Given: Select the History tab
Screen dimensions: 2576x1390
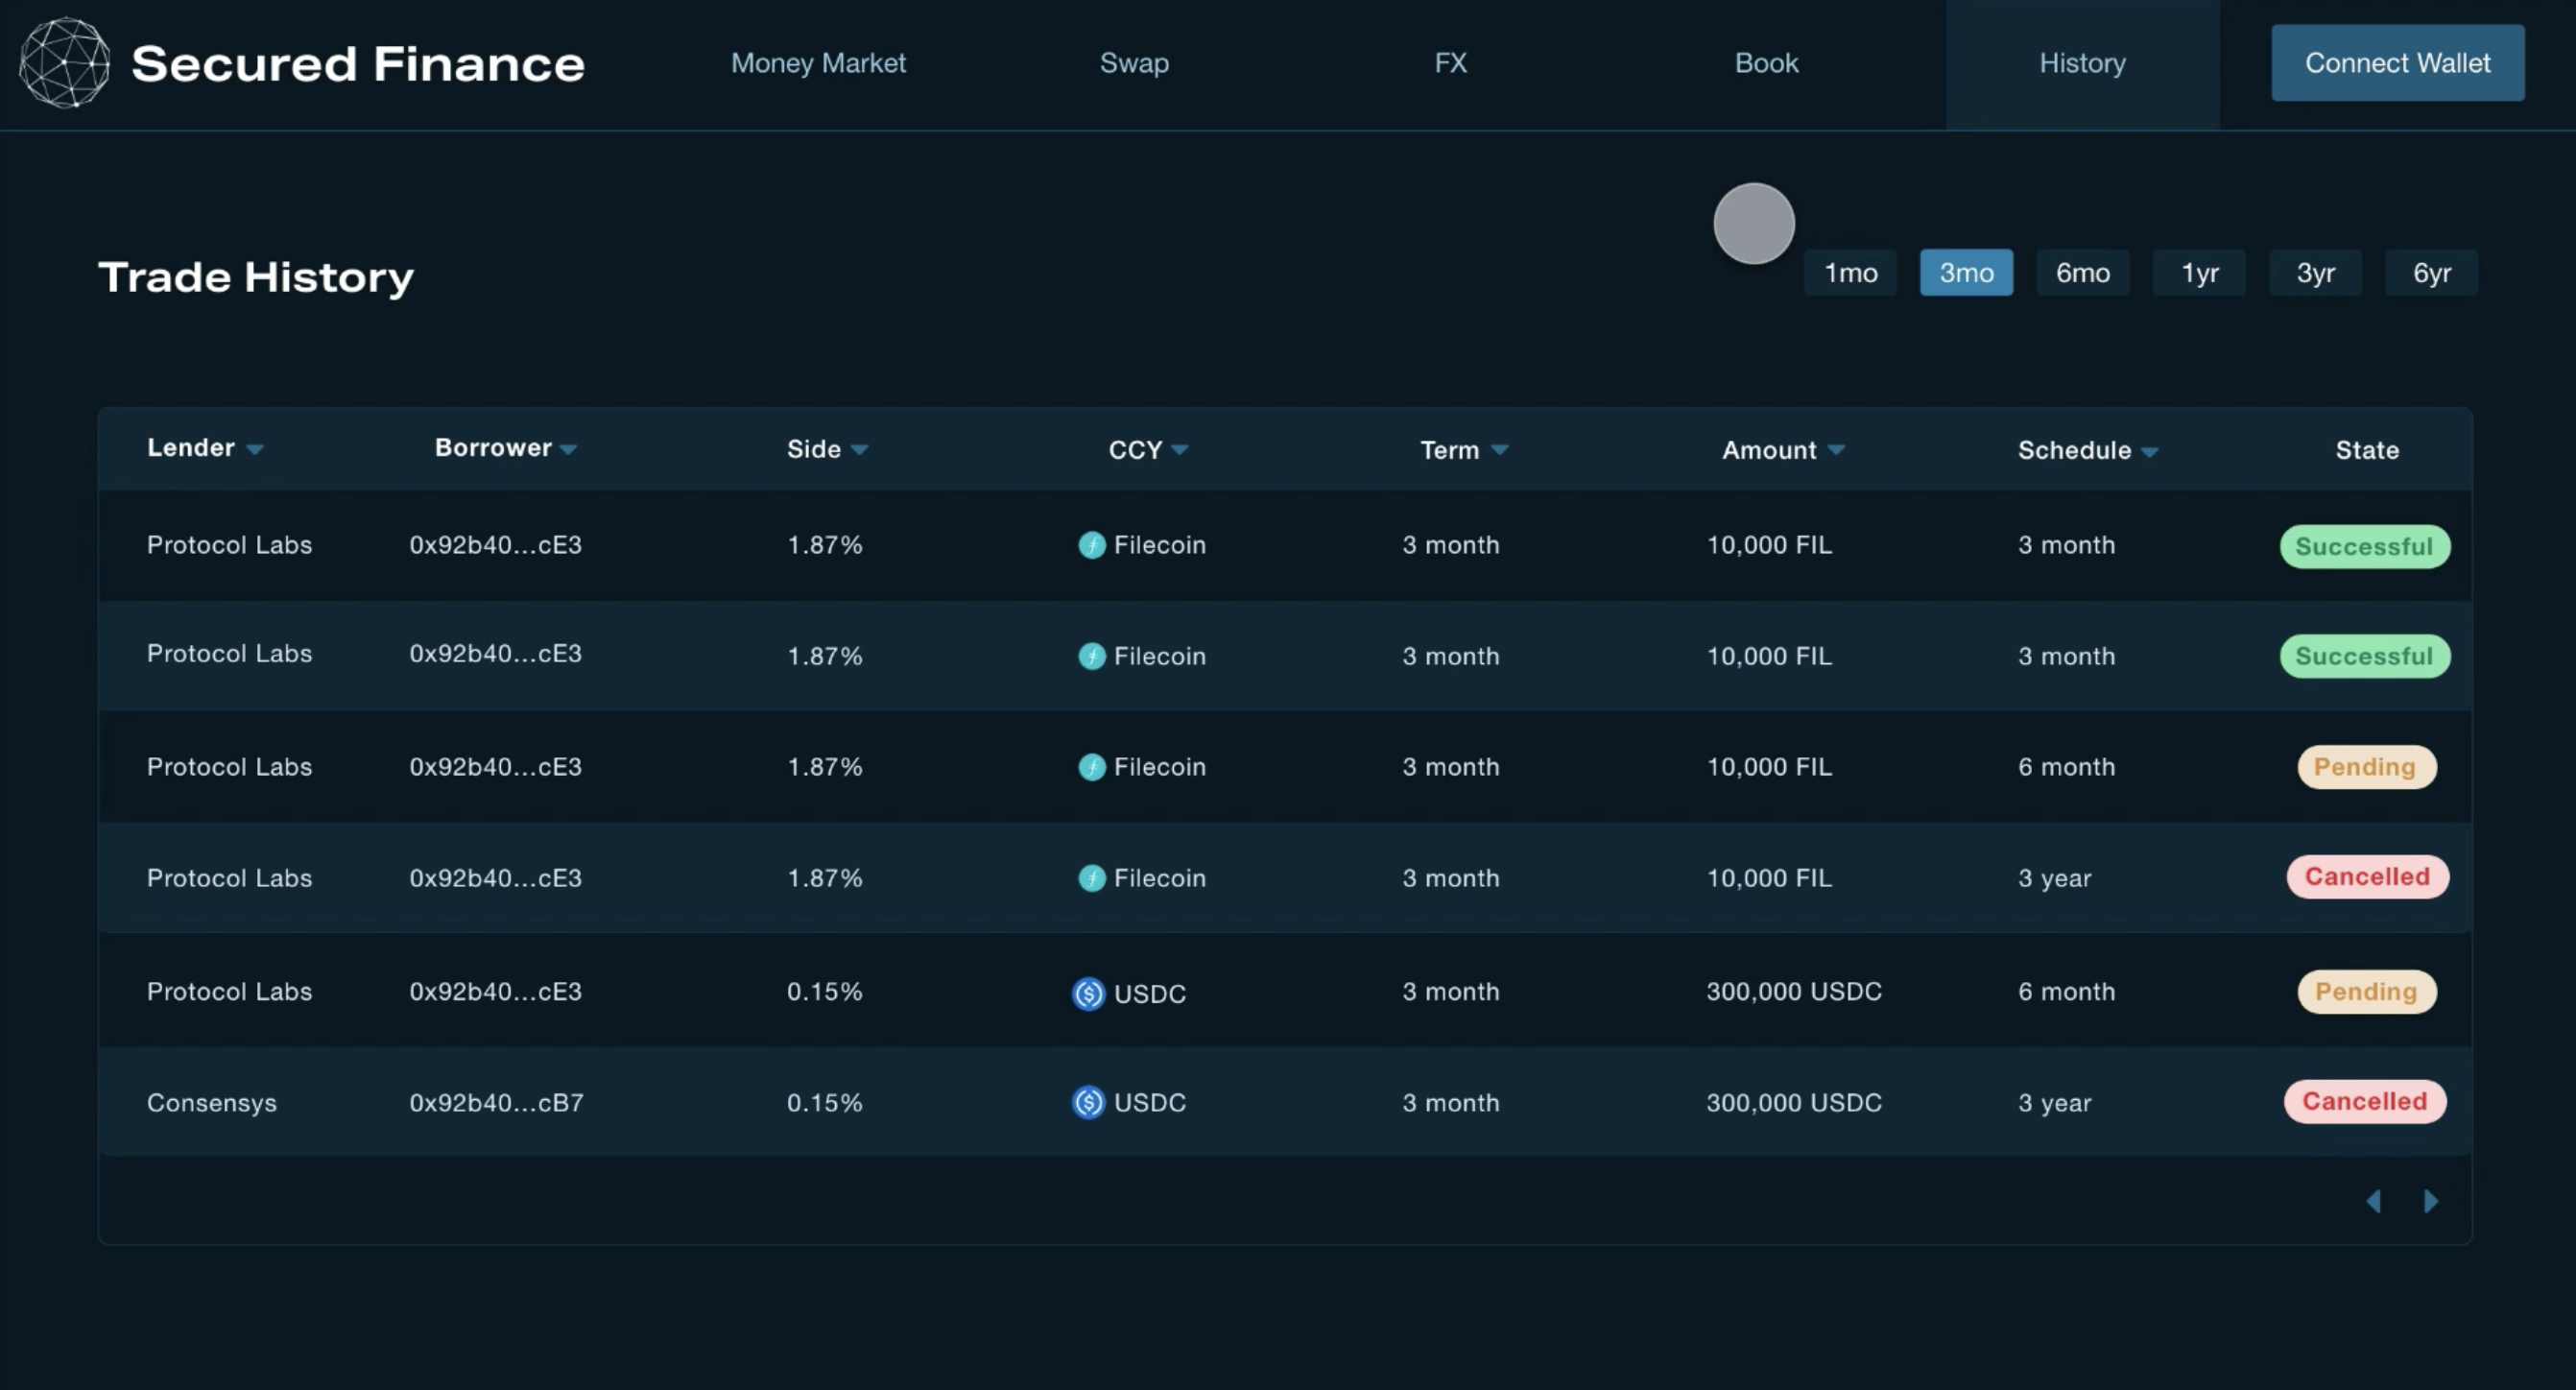Looking at the screenshot, I should coord(2083,64).
